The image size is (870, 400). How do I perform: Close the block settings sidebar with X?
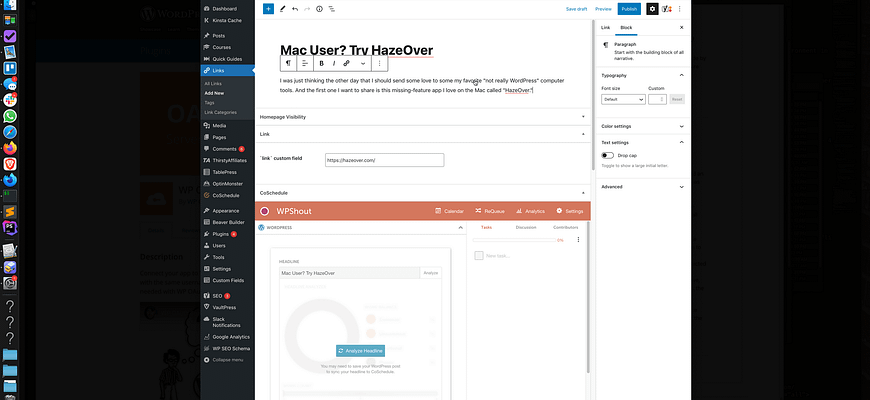(682, 27)
